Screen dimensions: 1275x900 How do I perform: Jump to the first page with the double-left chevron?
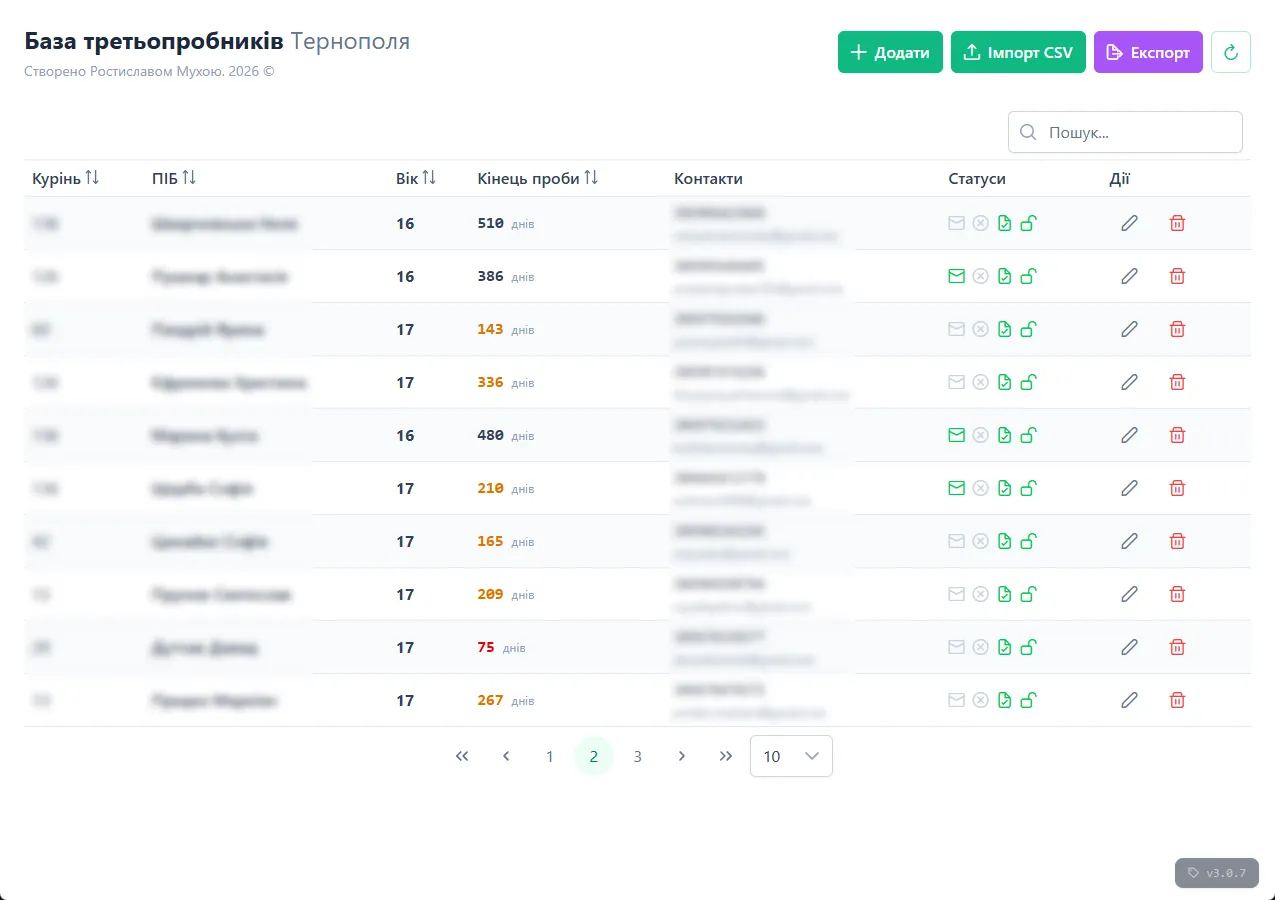[x=462, y=756]
